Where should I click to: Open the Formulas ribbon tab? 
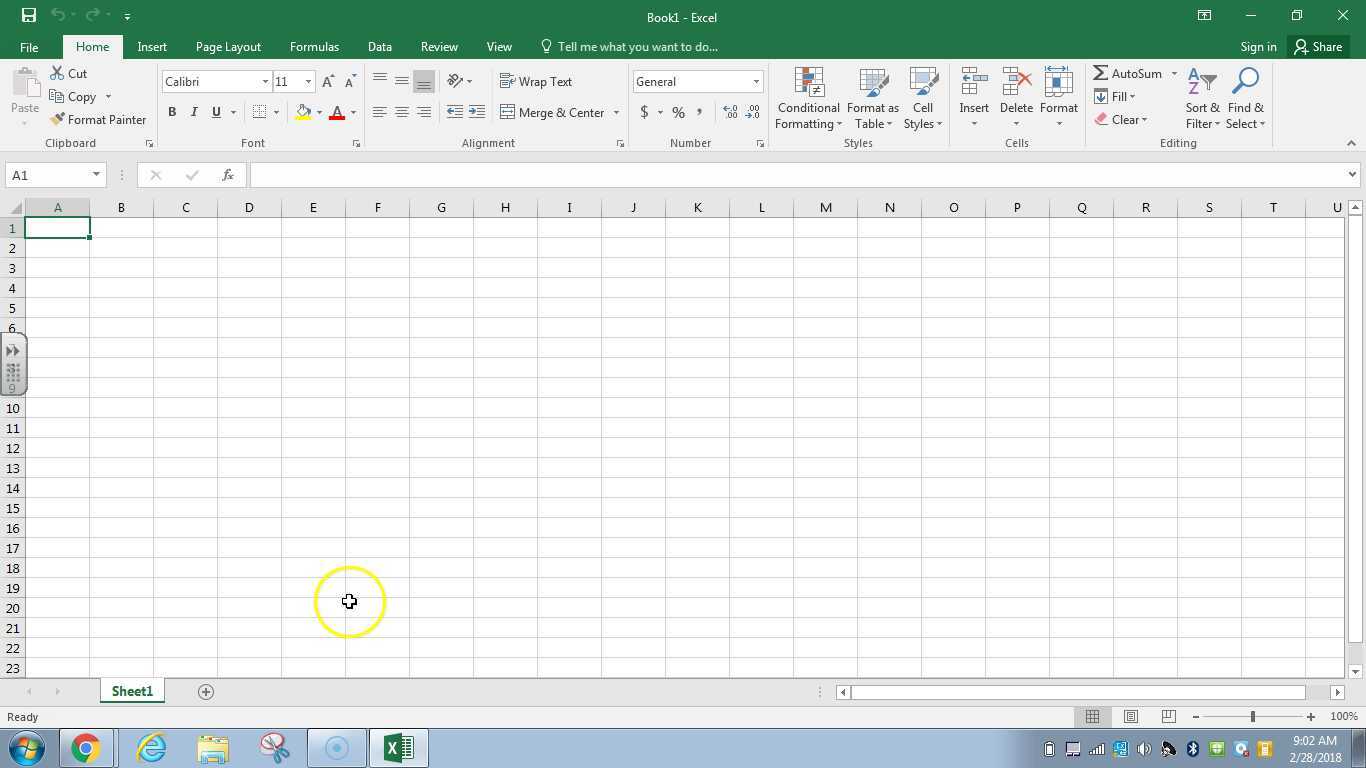tap(314, 47)
